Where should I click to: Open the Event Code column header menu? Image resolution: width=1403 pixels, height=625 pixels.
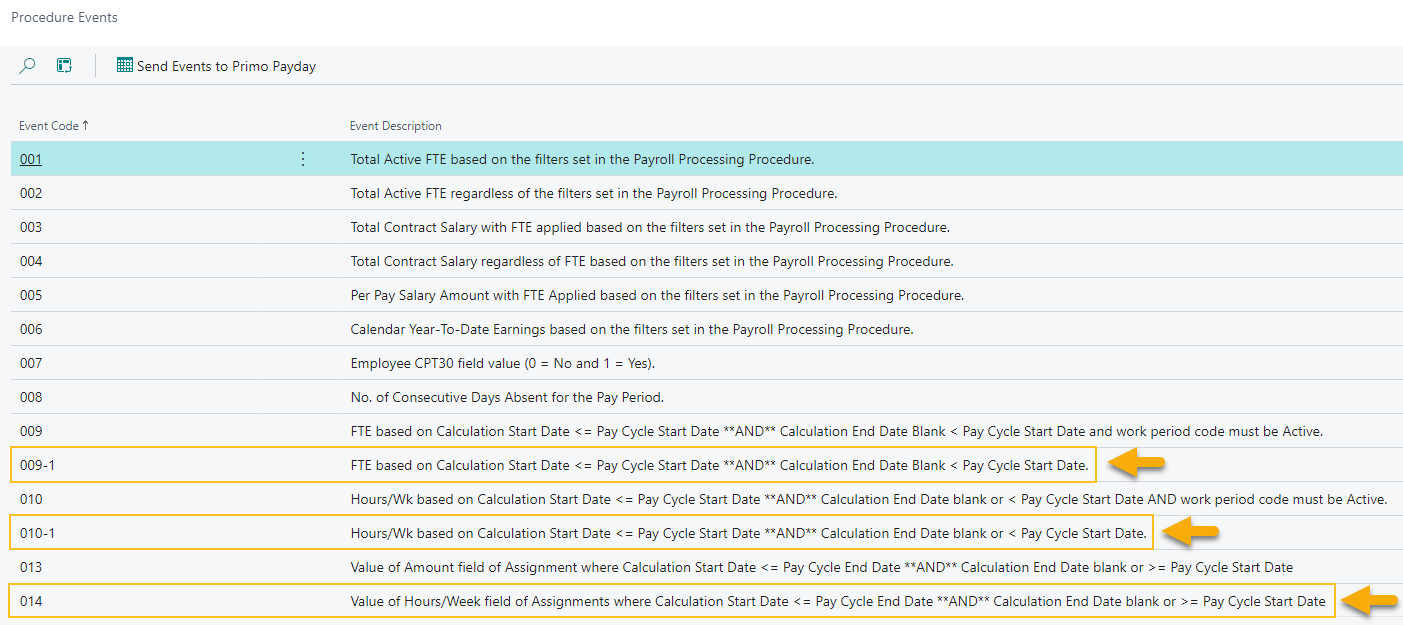tap(48, 125)
